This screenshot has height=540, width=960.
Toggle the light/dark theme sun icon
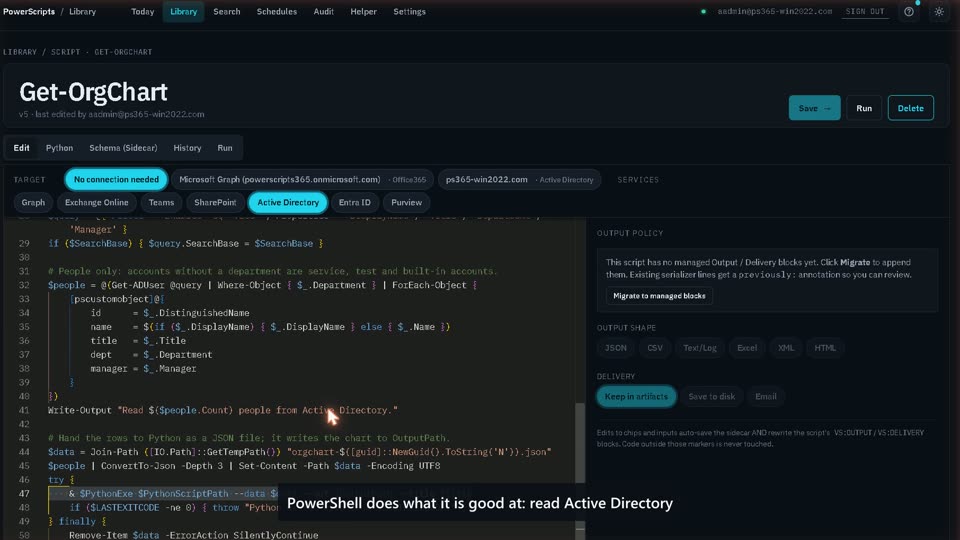tap(939, 12)
